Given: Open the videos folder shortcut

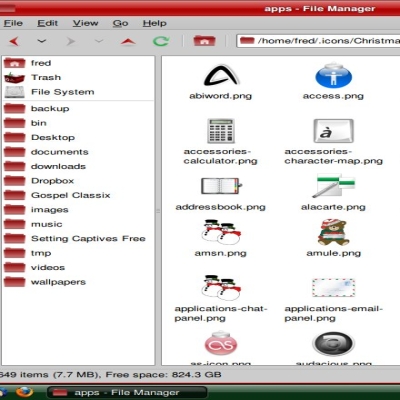Looking at the screenshot, I should (78, 267).
